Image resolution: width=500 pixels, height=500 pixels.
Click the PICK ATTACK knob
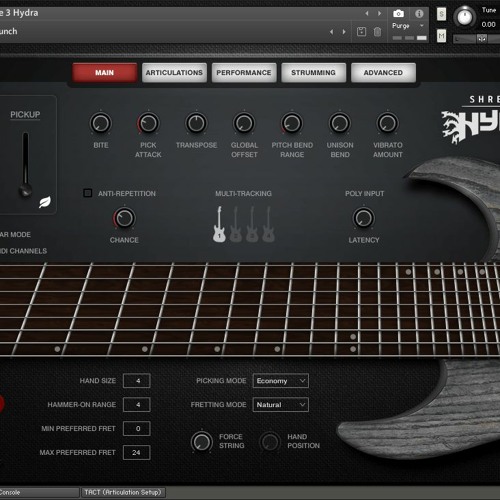point(148,123)
